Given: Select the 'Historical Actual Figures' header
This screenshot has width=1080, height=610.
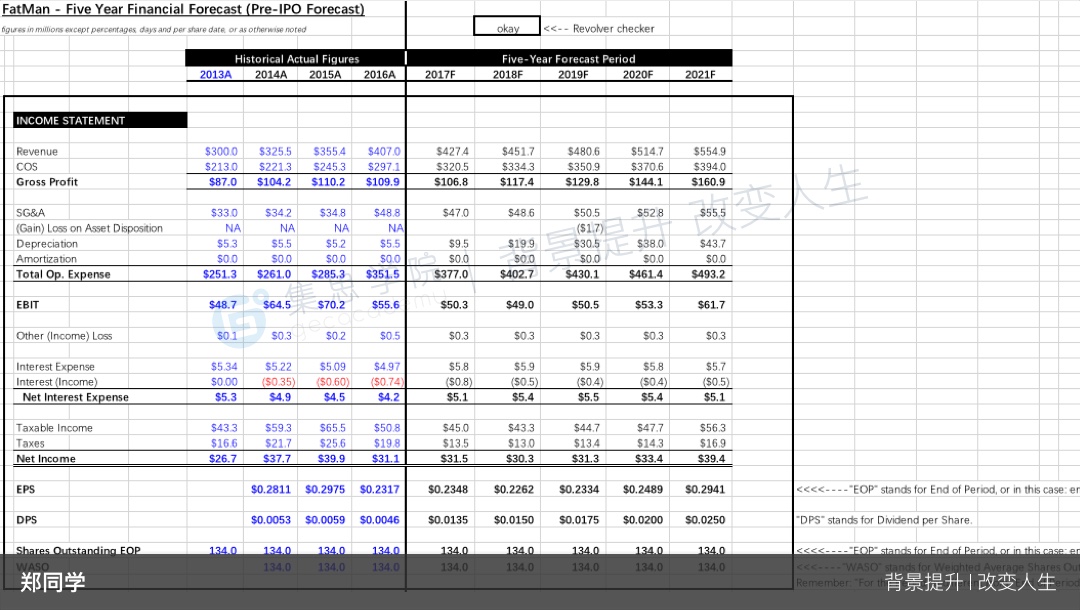Looking at the screenshot, I should pyautogui.click(x=296, y=59).
